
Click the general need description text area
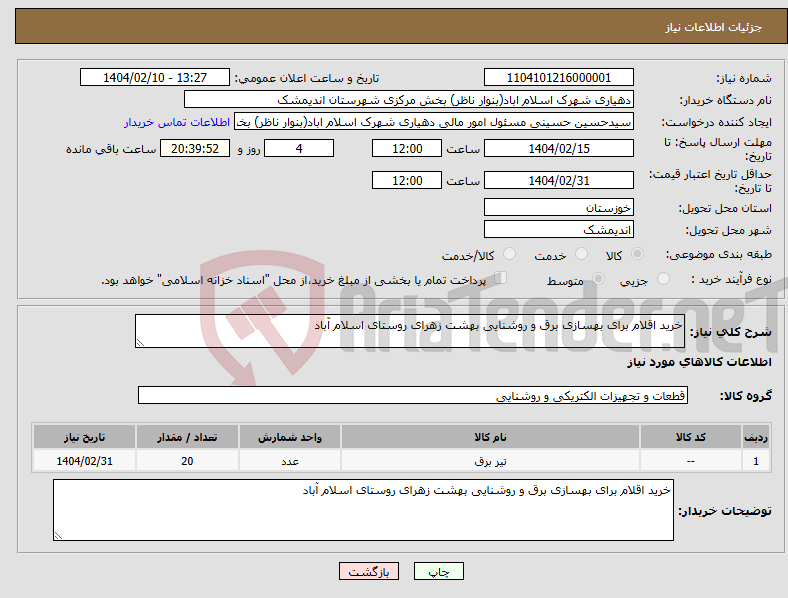pyautogui.click(x=410, y=331)
